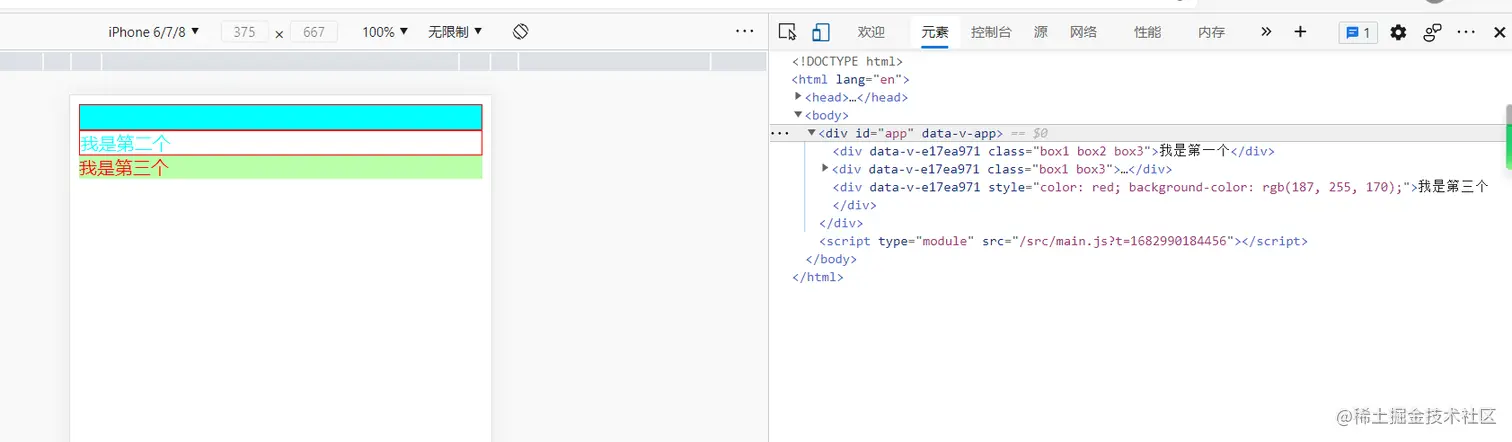Screen dimensions: 1512x442
Task: Open the DevTools settings gear
Action: tap(1398, 32)
